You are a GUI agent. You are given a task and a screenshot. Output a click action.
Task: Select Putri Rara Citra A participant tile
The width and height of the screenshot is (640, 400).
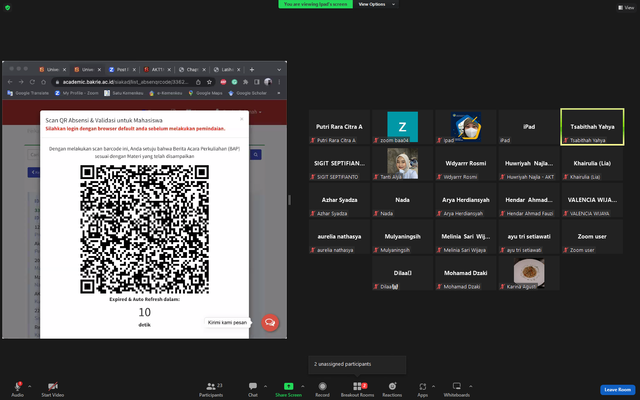339,127
